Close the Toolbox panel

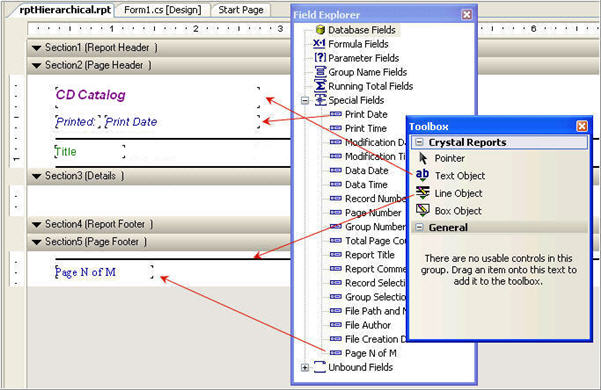pyautogui.click(x=582, y=126)
